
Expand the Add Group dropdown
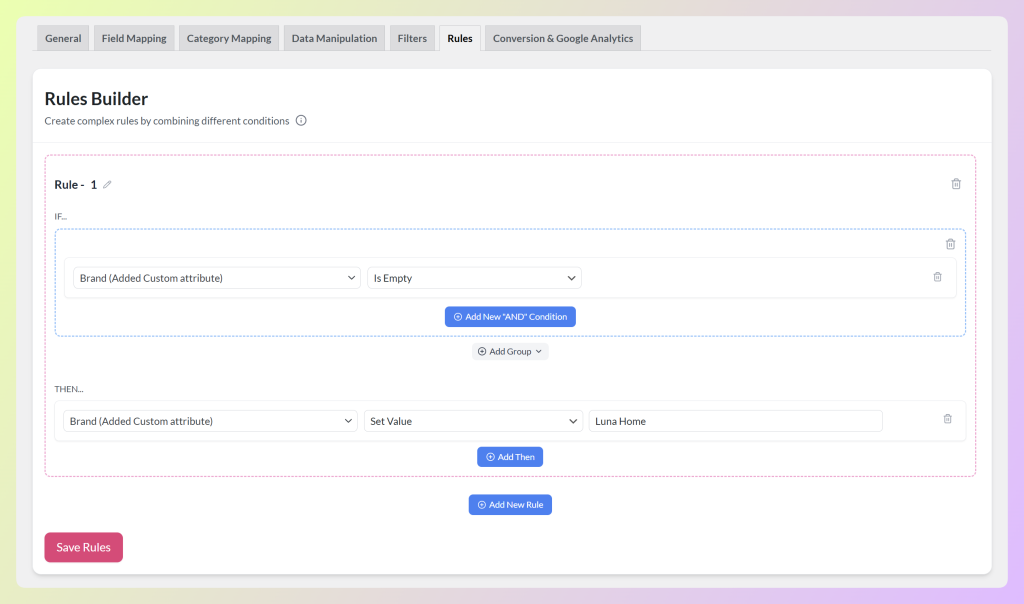pyautogui.click(x=510, y=351)
